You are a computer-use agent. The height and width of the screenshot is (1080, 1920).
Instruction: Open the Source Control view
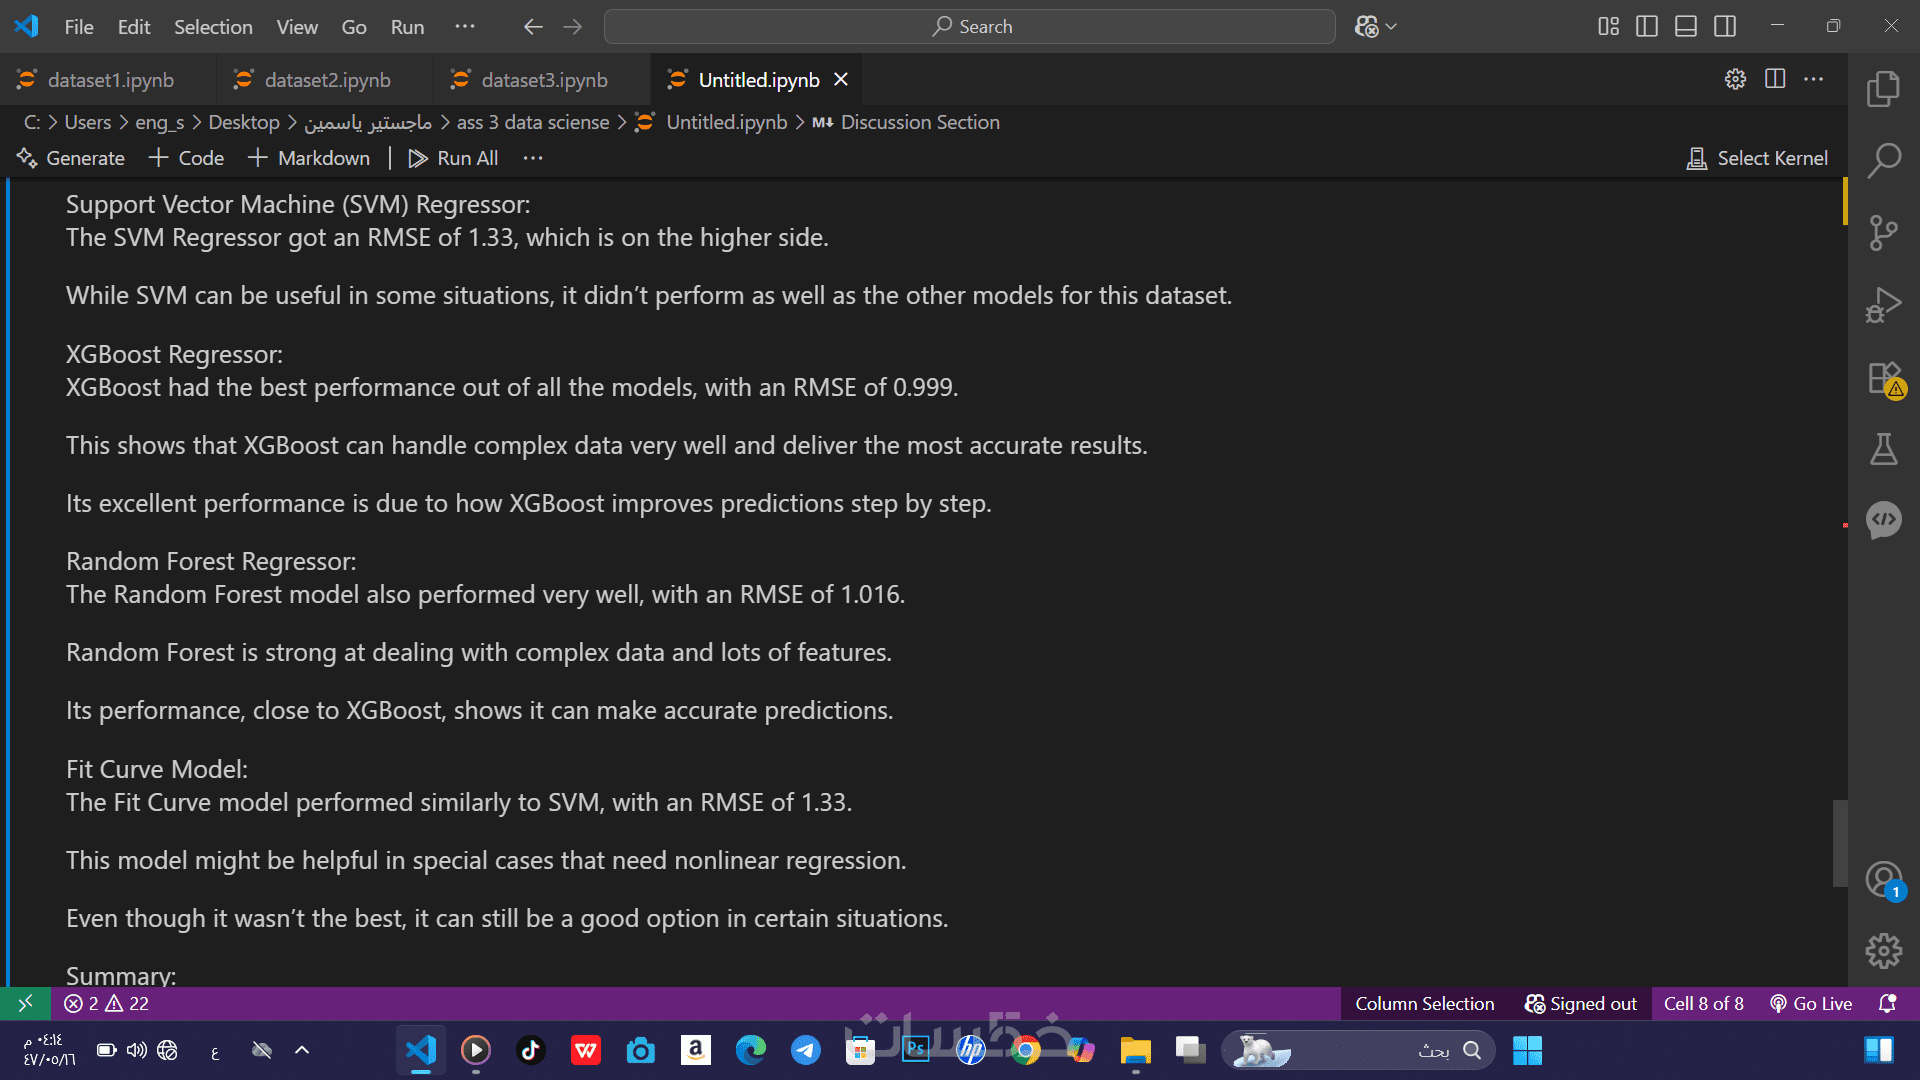1883,232
